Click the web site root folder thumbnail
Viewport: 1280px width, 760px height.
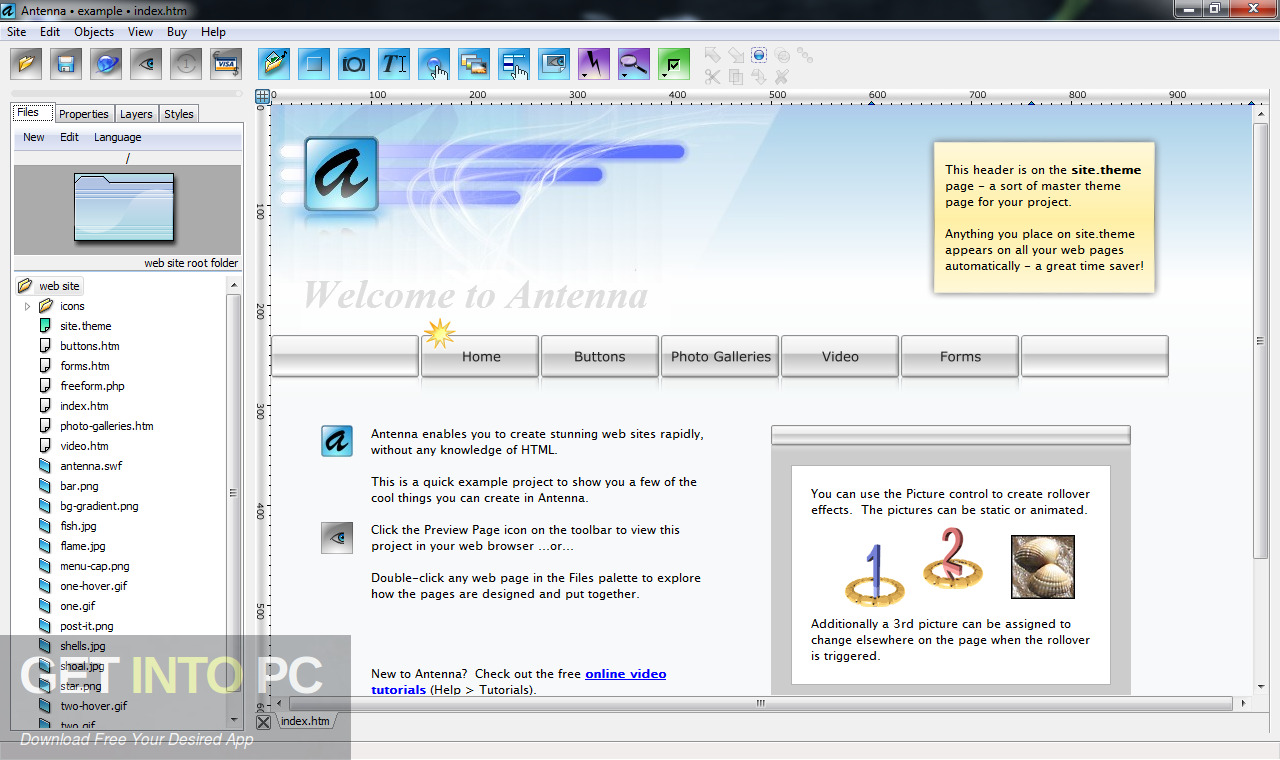124,206
